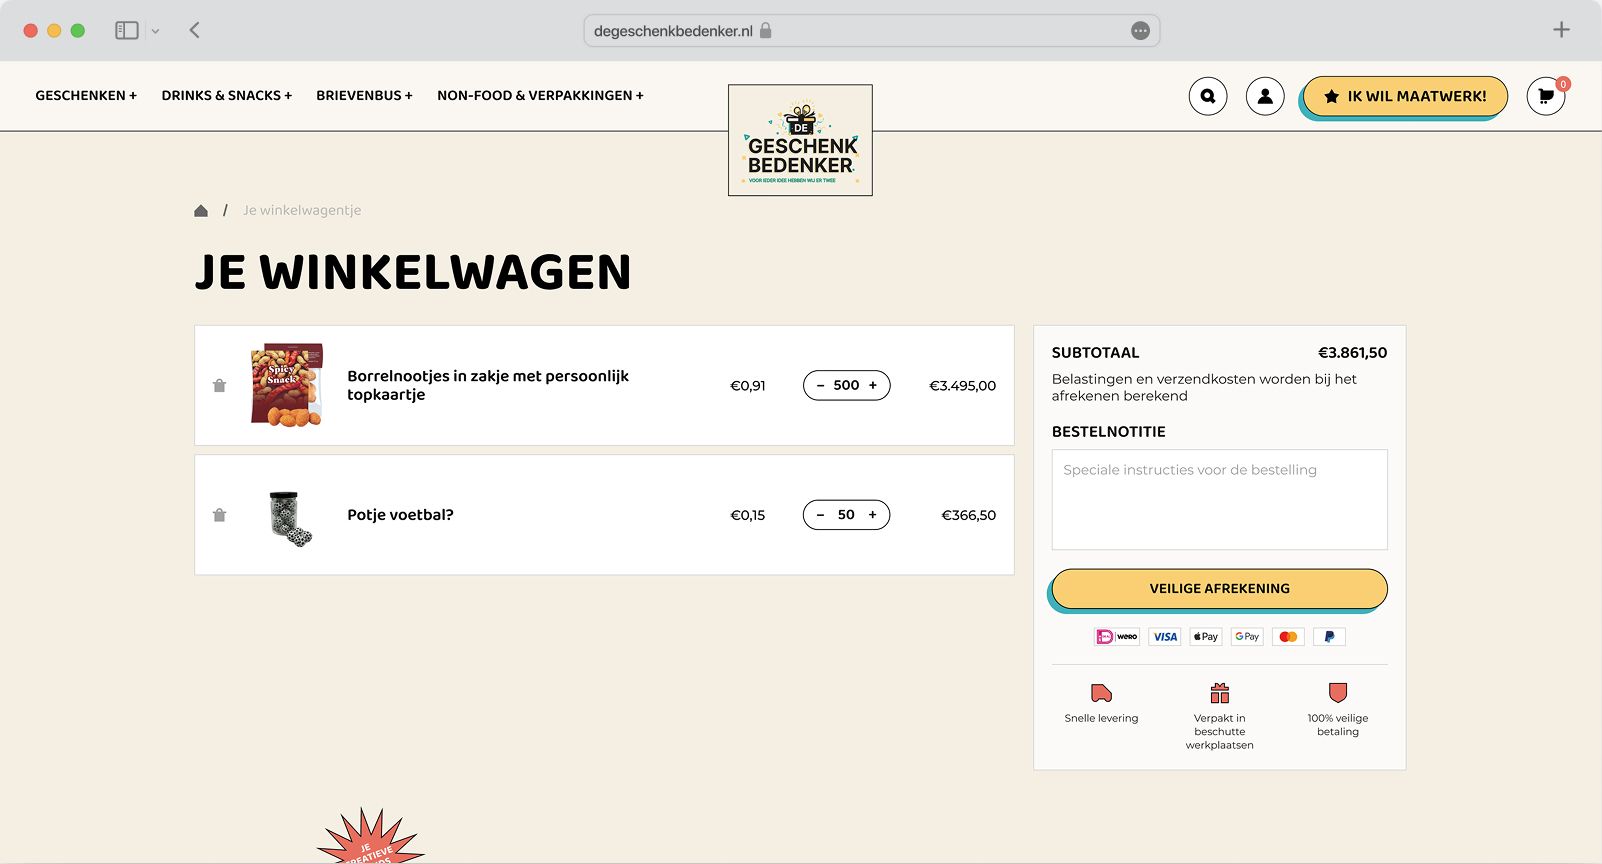Select the subtotal amount €3.861,50
Viewport: 1602px width, 864px height.
pos(1352,353)
